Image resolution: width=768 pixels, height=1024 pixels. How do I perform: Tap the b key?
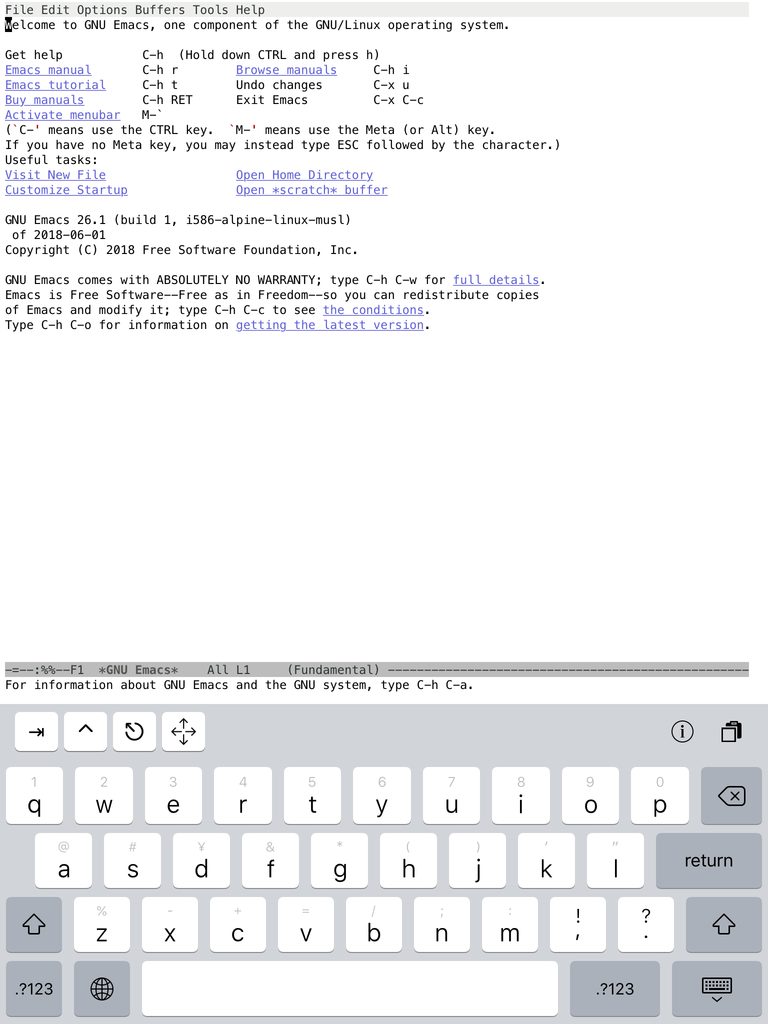pos(374,925)
